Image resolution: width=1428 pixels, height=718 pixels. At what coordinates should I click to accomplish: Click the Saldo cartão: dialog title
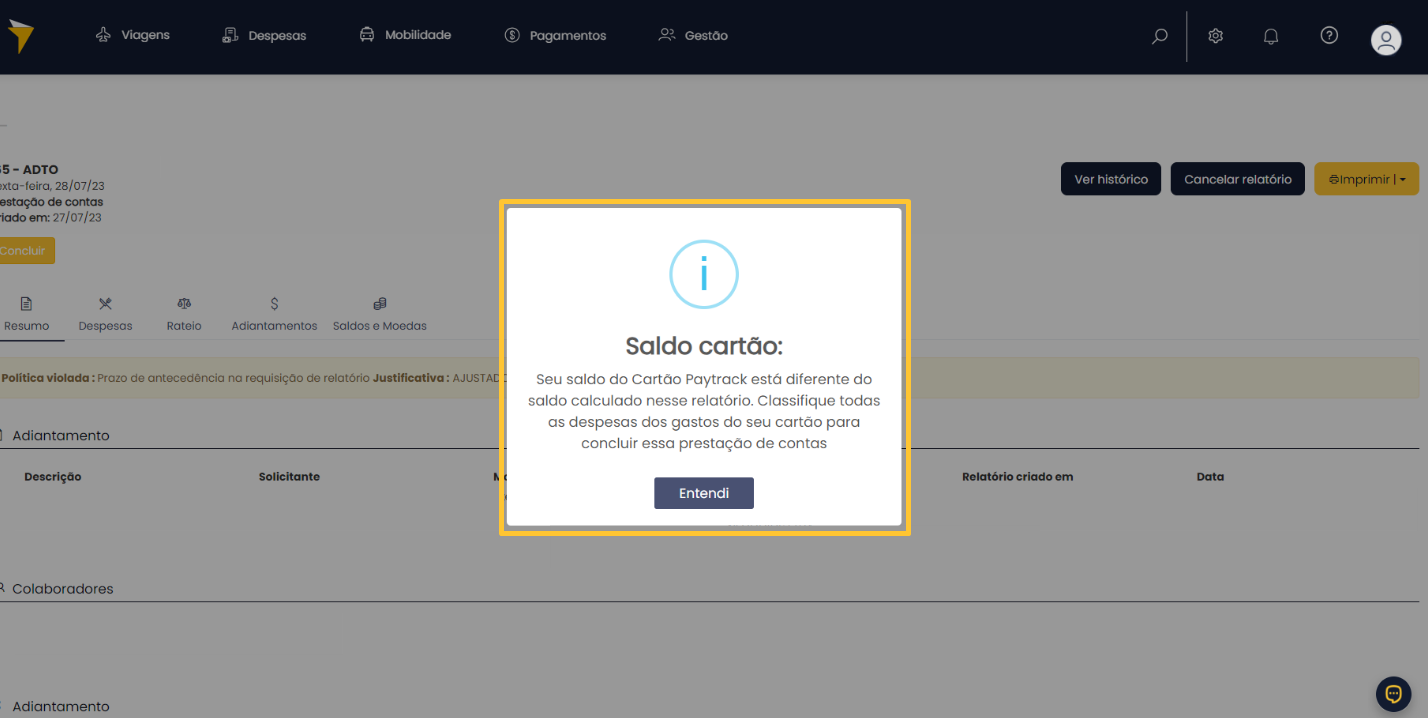tap(704, 346)
